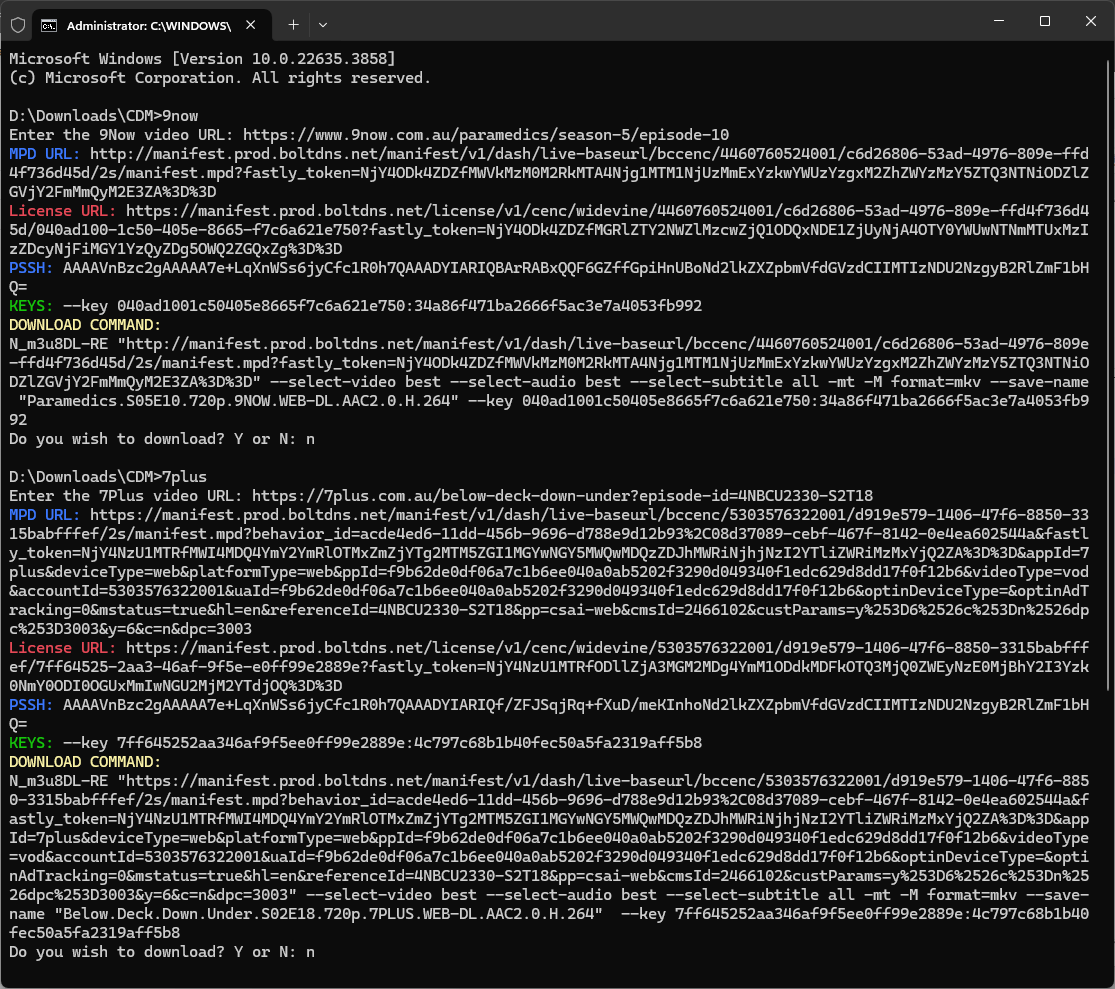Click the Paramedics.S05E10 save-name text
This screenshot has width=1115, height=989.
pos(238,401)
